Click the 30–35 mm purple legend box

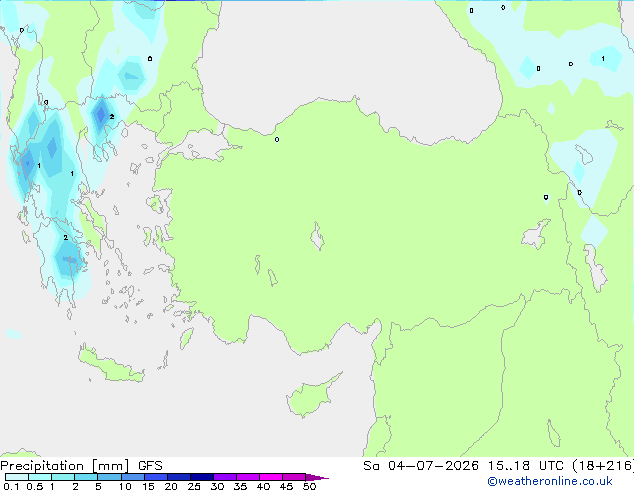pos(225,477)
